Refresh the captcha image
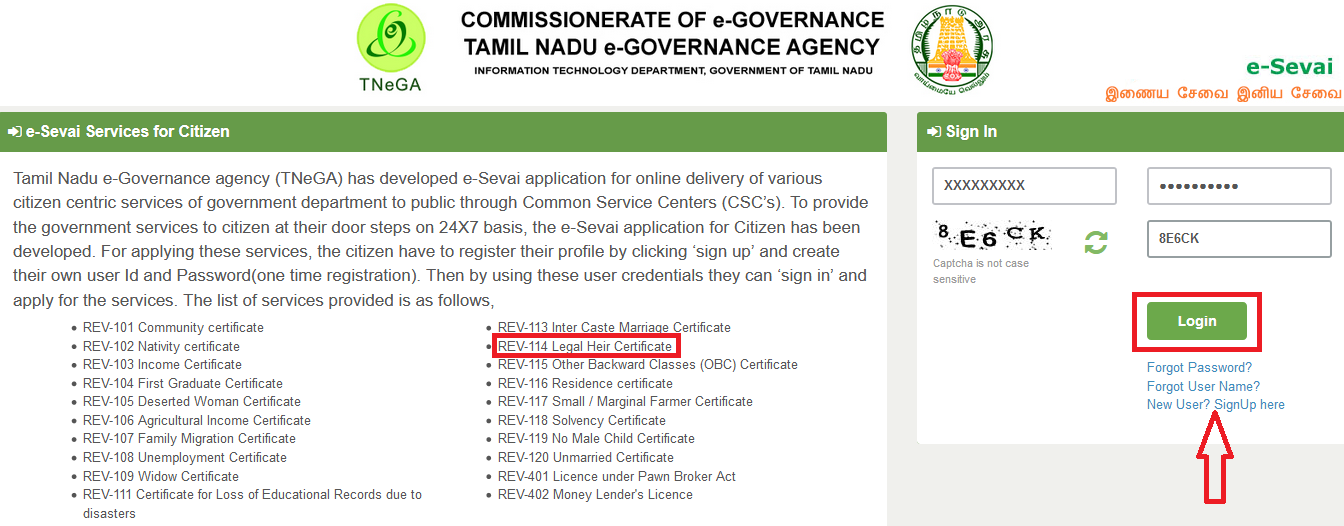The height and width of the screenshot is (526, 1344). [x=1096, y=241]
